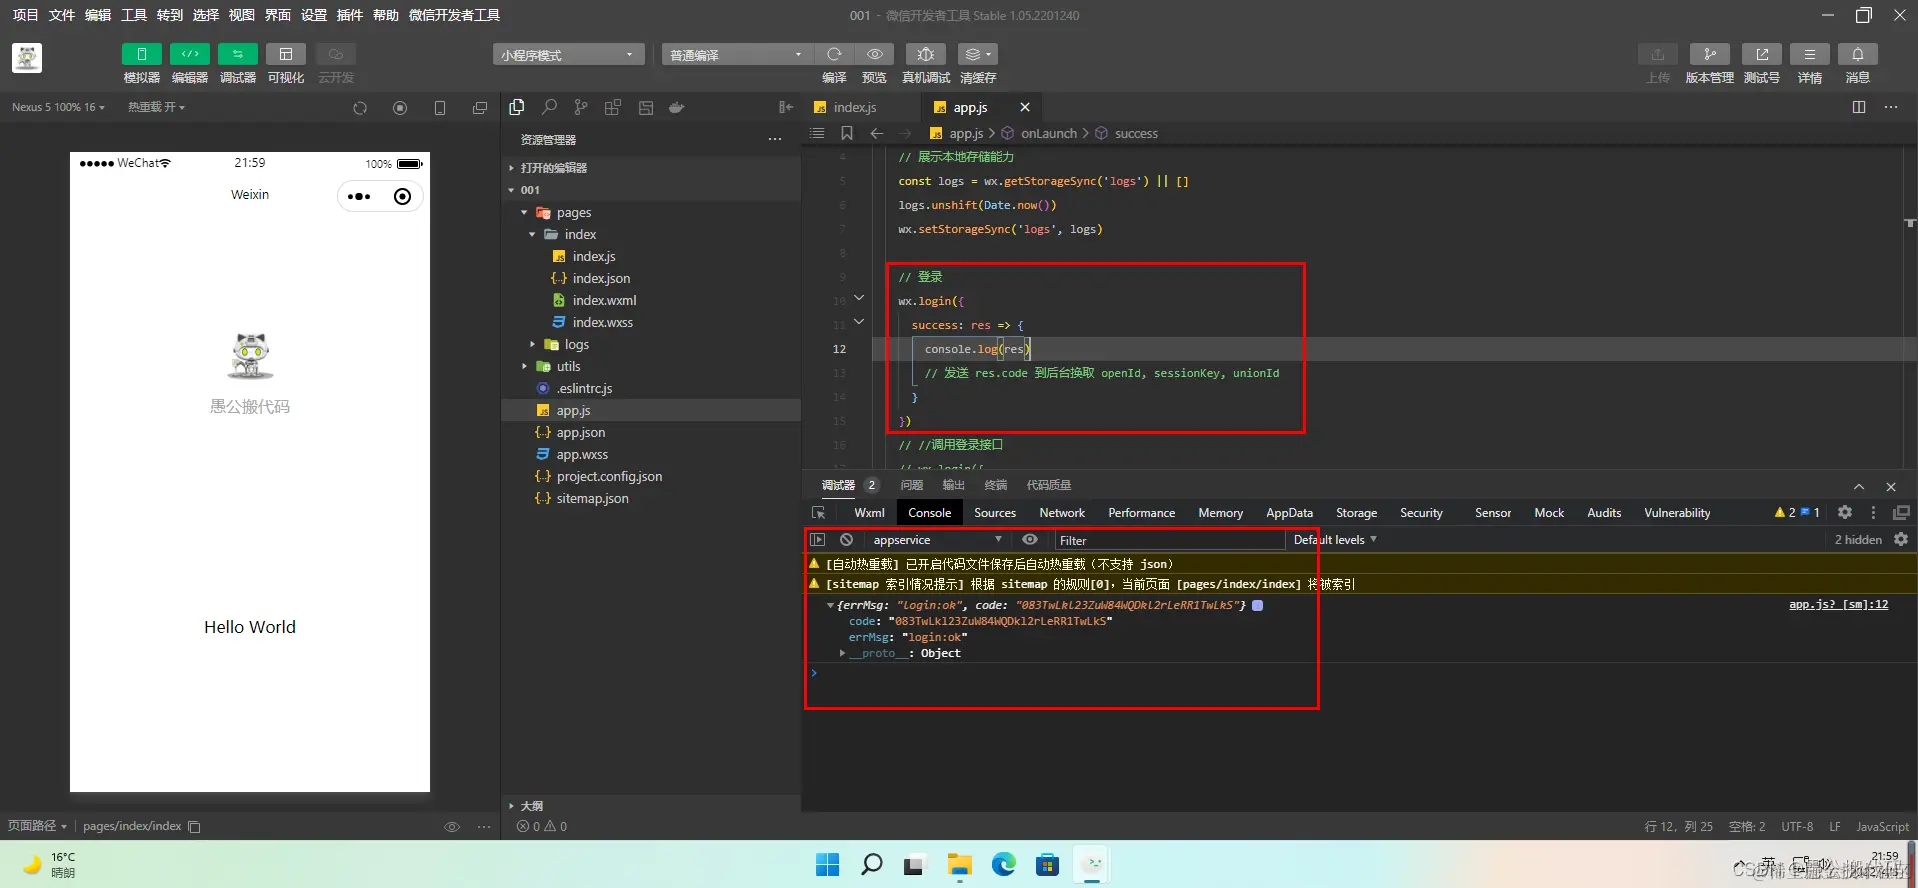Open the source control sidebar icon

click(x=581, y=107)
